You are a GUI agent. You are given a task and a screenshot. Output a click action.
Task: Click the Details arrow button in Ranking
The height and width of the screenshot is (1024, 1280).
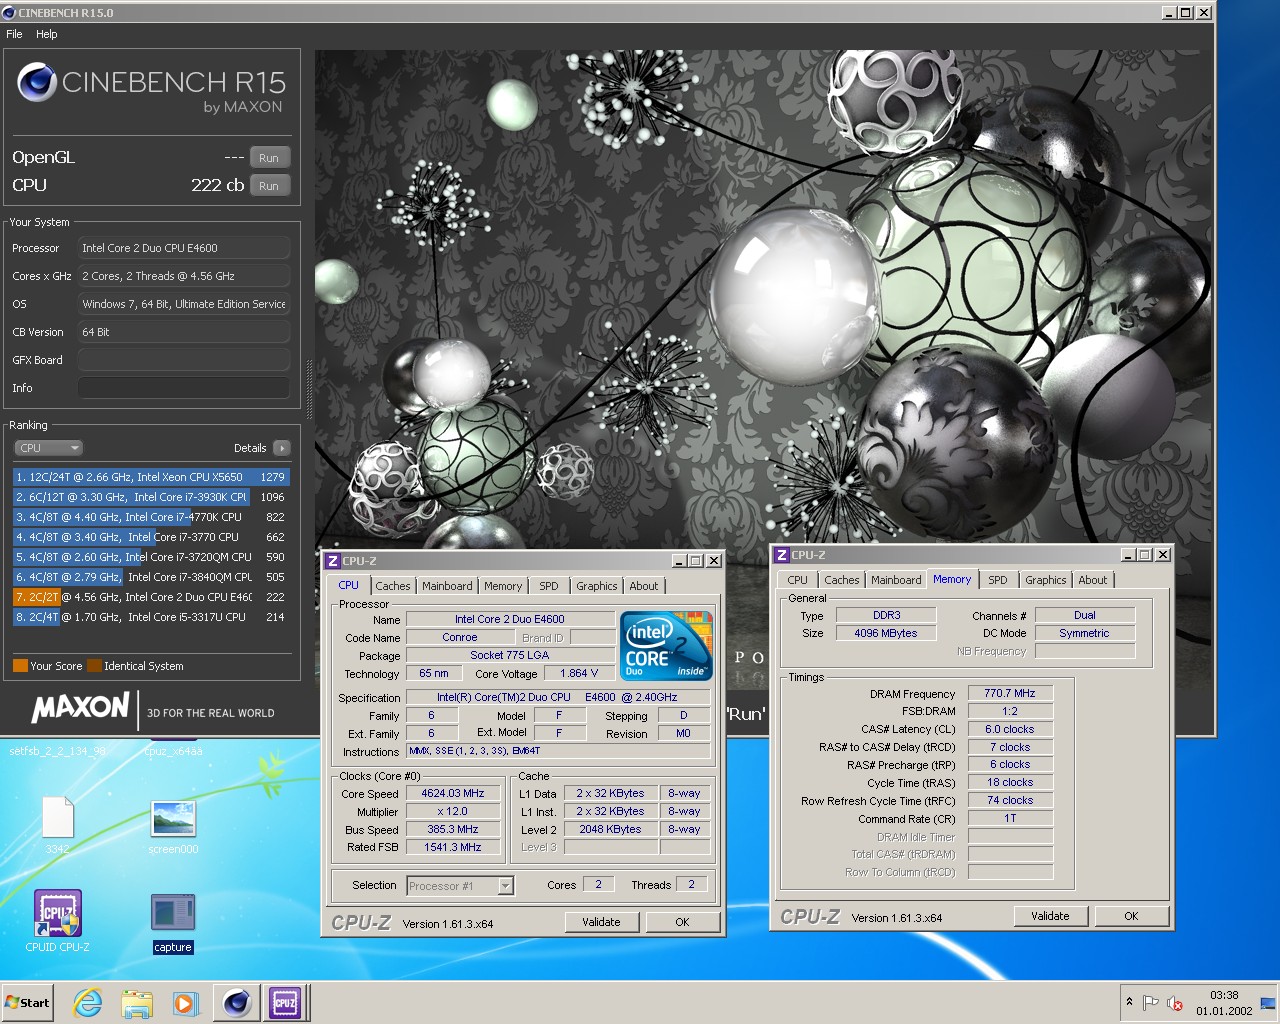[282, 448]
